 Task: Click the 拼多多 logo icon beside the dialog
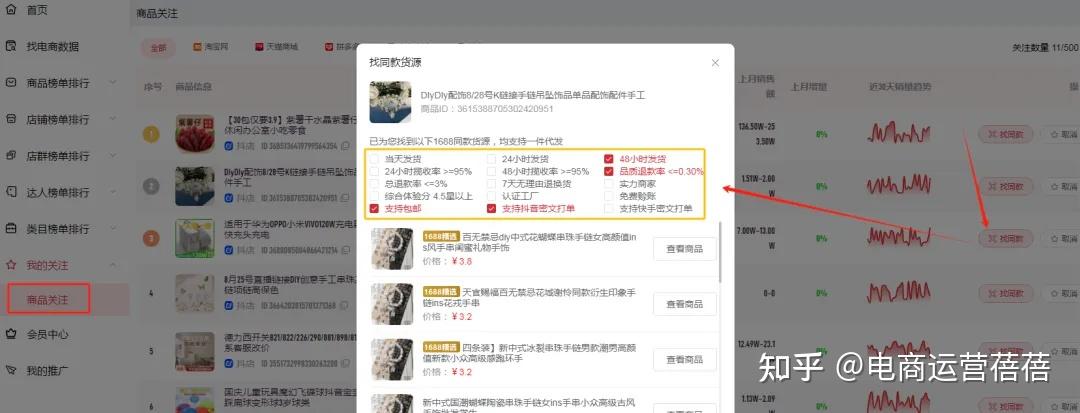329,47
